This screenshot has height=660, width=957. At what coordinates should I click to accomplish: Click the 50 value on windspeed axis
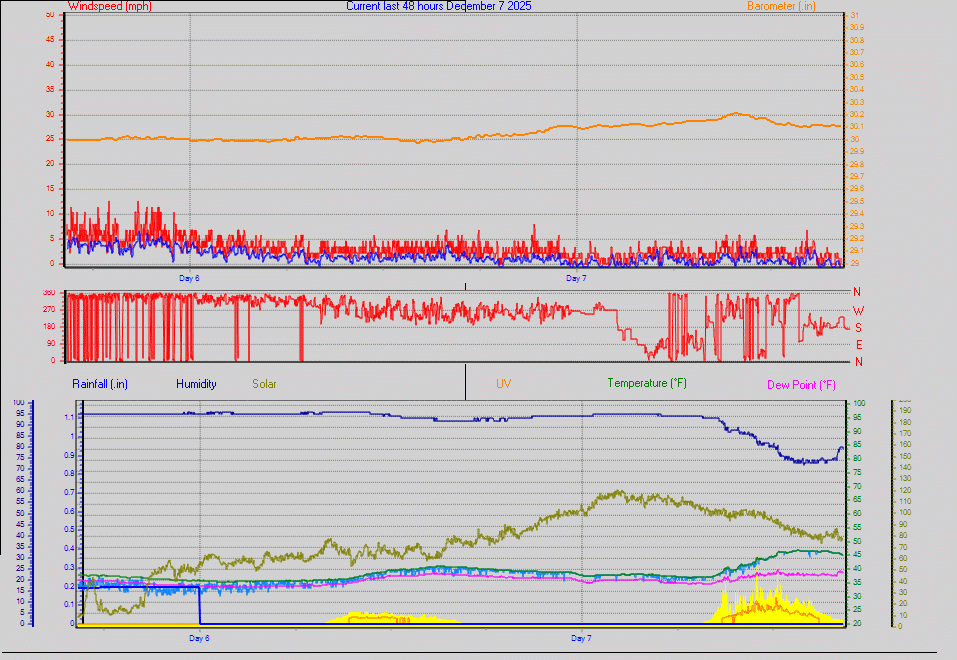50,14
